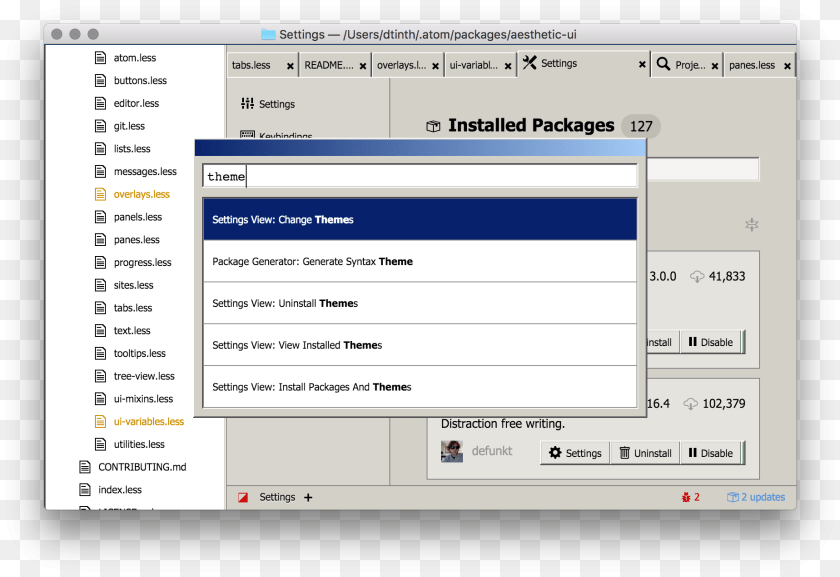Screen dimensions: 840x577
Task: Select 'Settings View: View Installed Themes'
Action: click(420, 345)
